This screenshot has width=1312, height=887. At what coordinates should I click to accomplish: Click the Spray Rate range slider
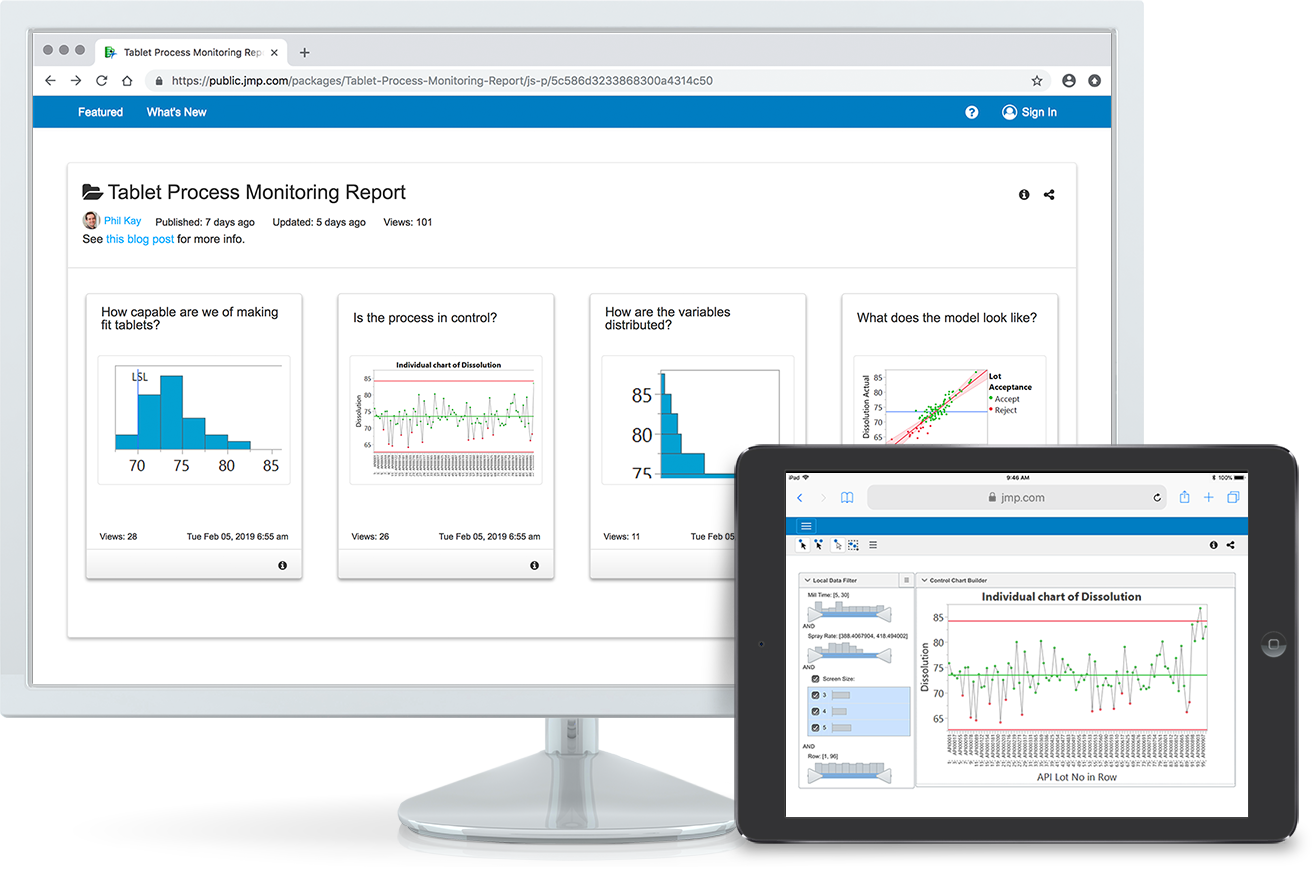click(x=848, y=652)
